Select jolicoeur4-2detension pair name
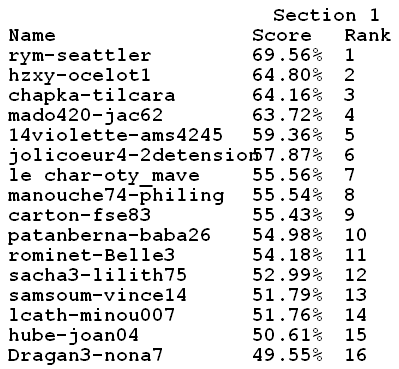This screenshot has height=369, width=399. (132, 156)
